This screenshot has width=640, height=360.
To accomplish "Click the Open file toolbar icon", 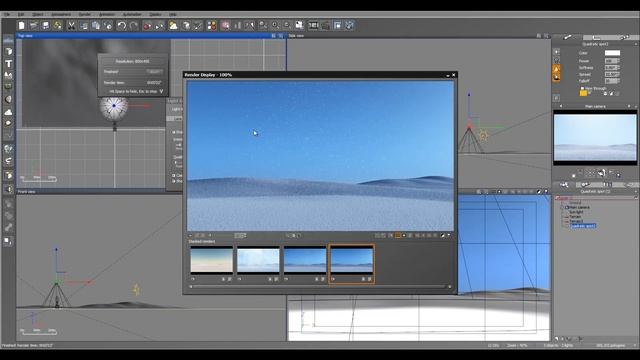I will (33, 26).
